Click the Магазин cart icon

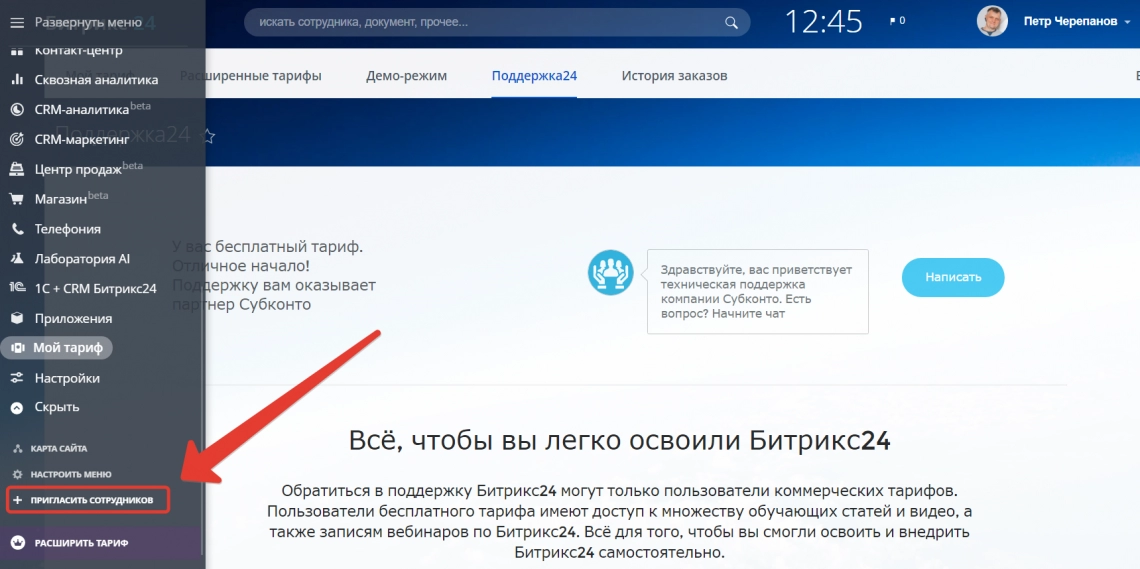coord(17,199)
